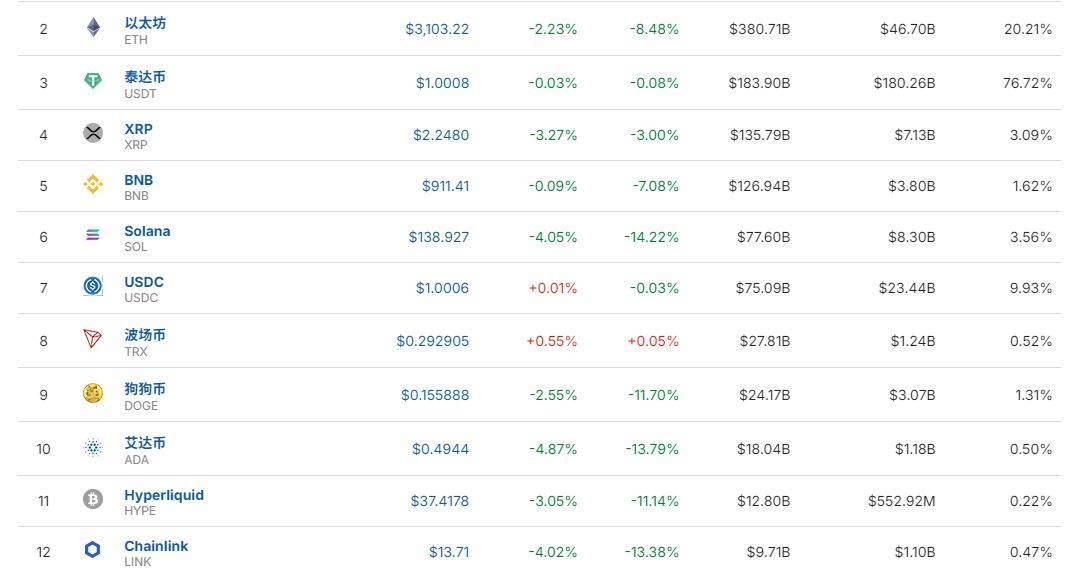Click the blue USDC coin icon
The image size is (1092, 577).
pyautogui.click(x=93, y=287)
